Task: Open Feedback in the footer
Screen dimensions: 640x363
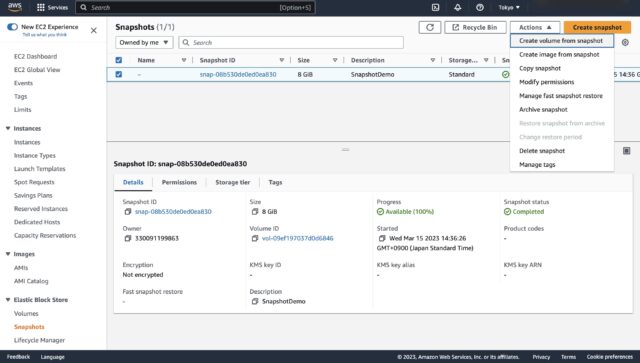Action: pos(18,357)
